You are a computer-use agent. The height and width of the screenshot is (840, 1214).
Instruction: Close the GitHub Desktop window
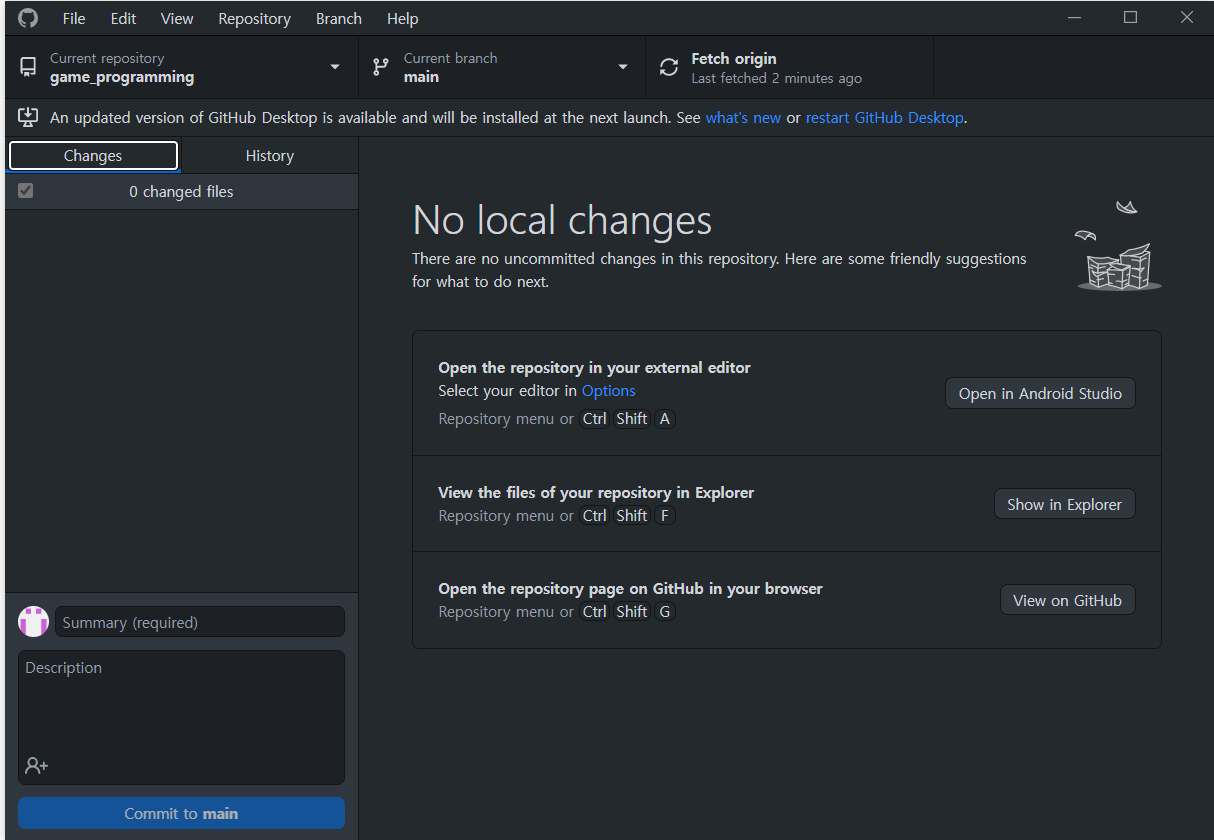1186,17
